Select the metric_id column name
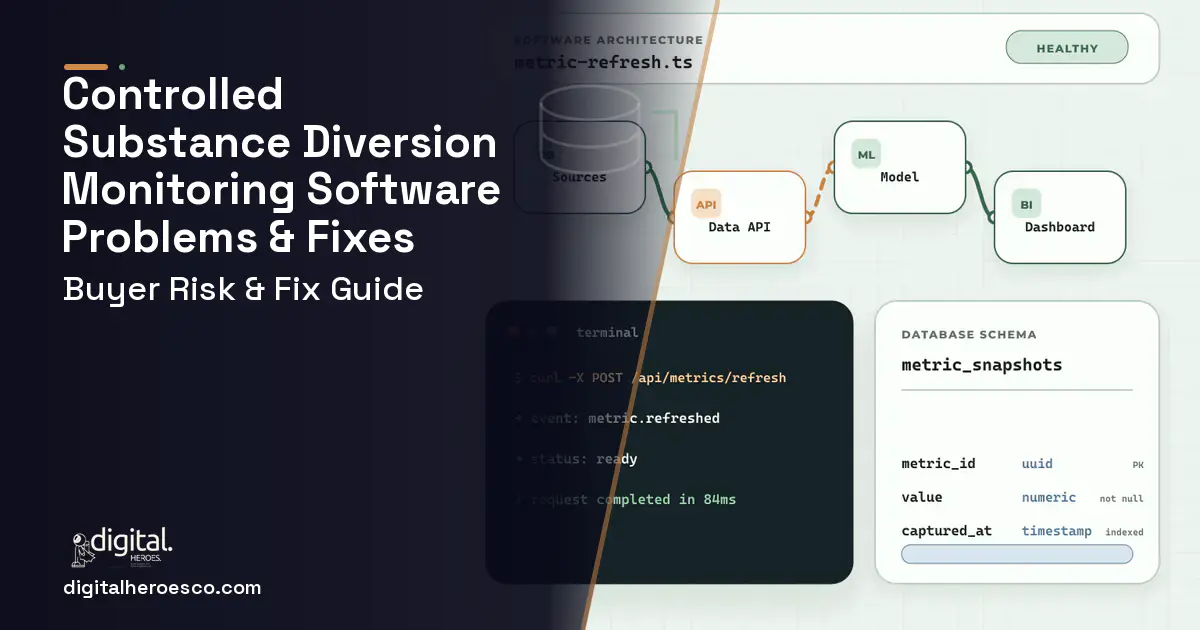This screenshot has height=630, width=1200. pyautogui.click(x=938, y=464)
